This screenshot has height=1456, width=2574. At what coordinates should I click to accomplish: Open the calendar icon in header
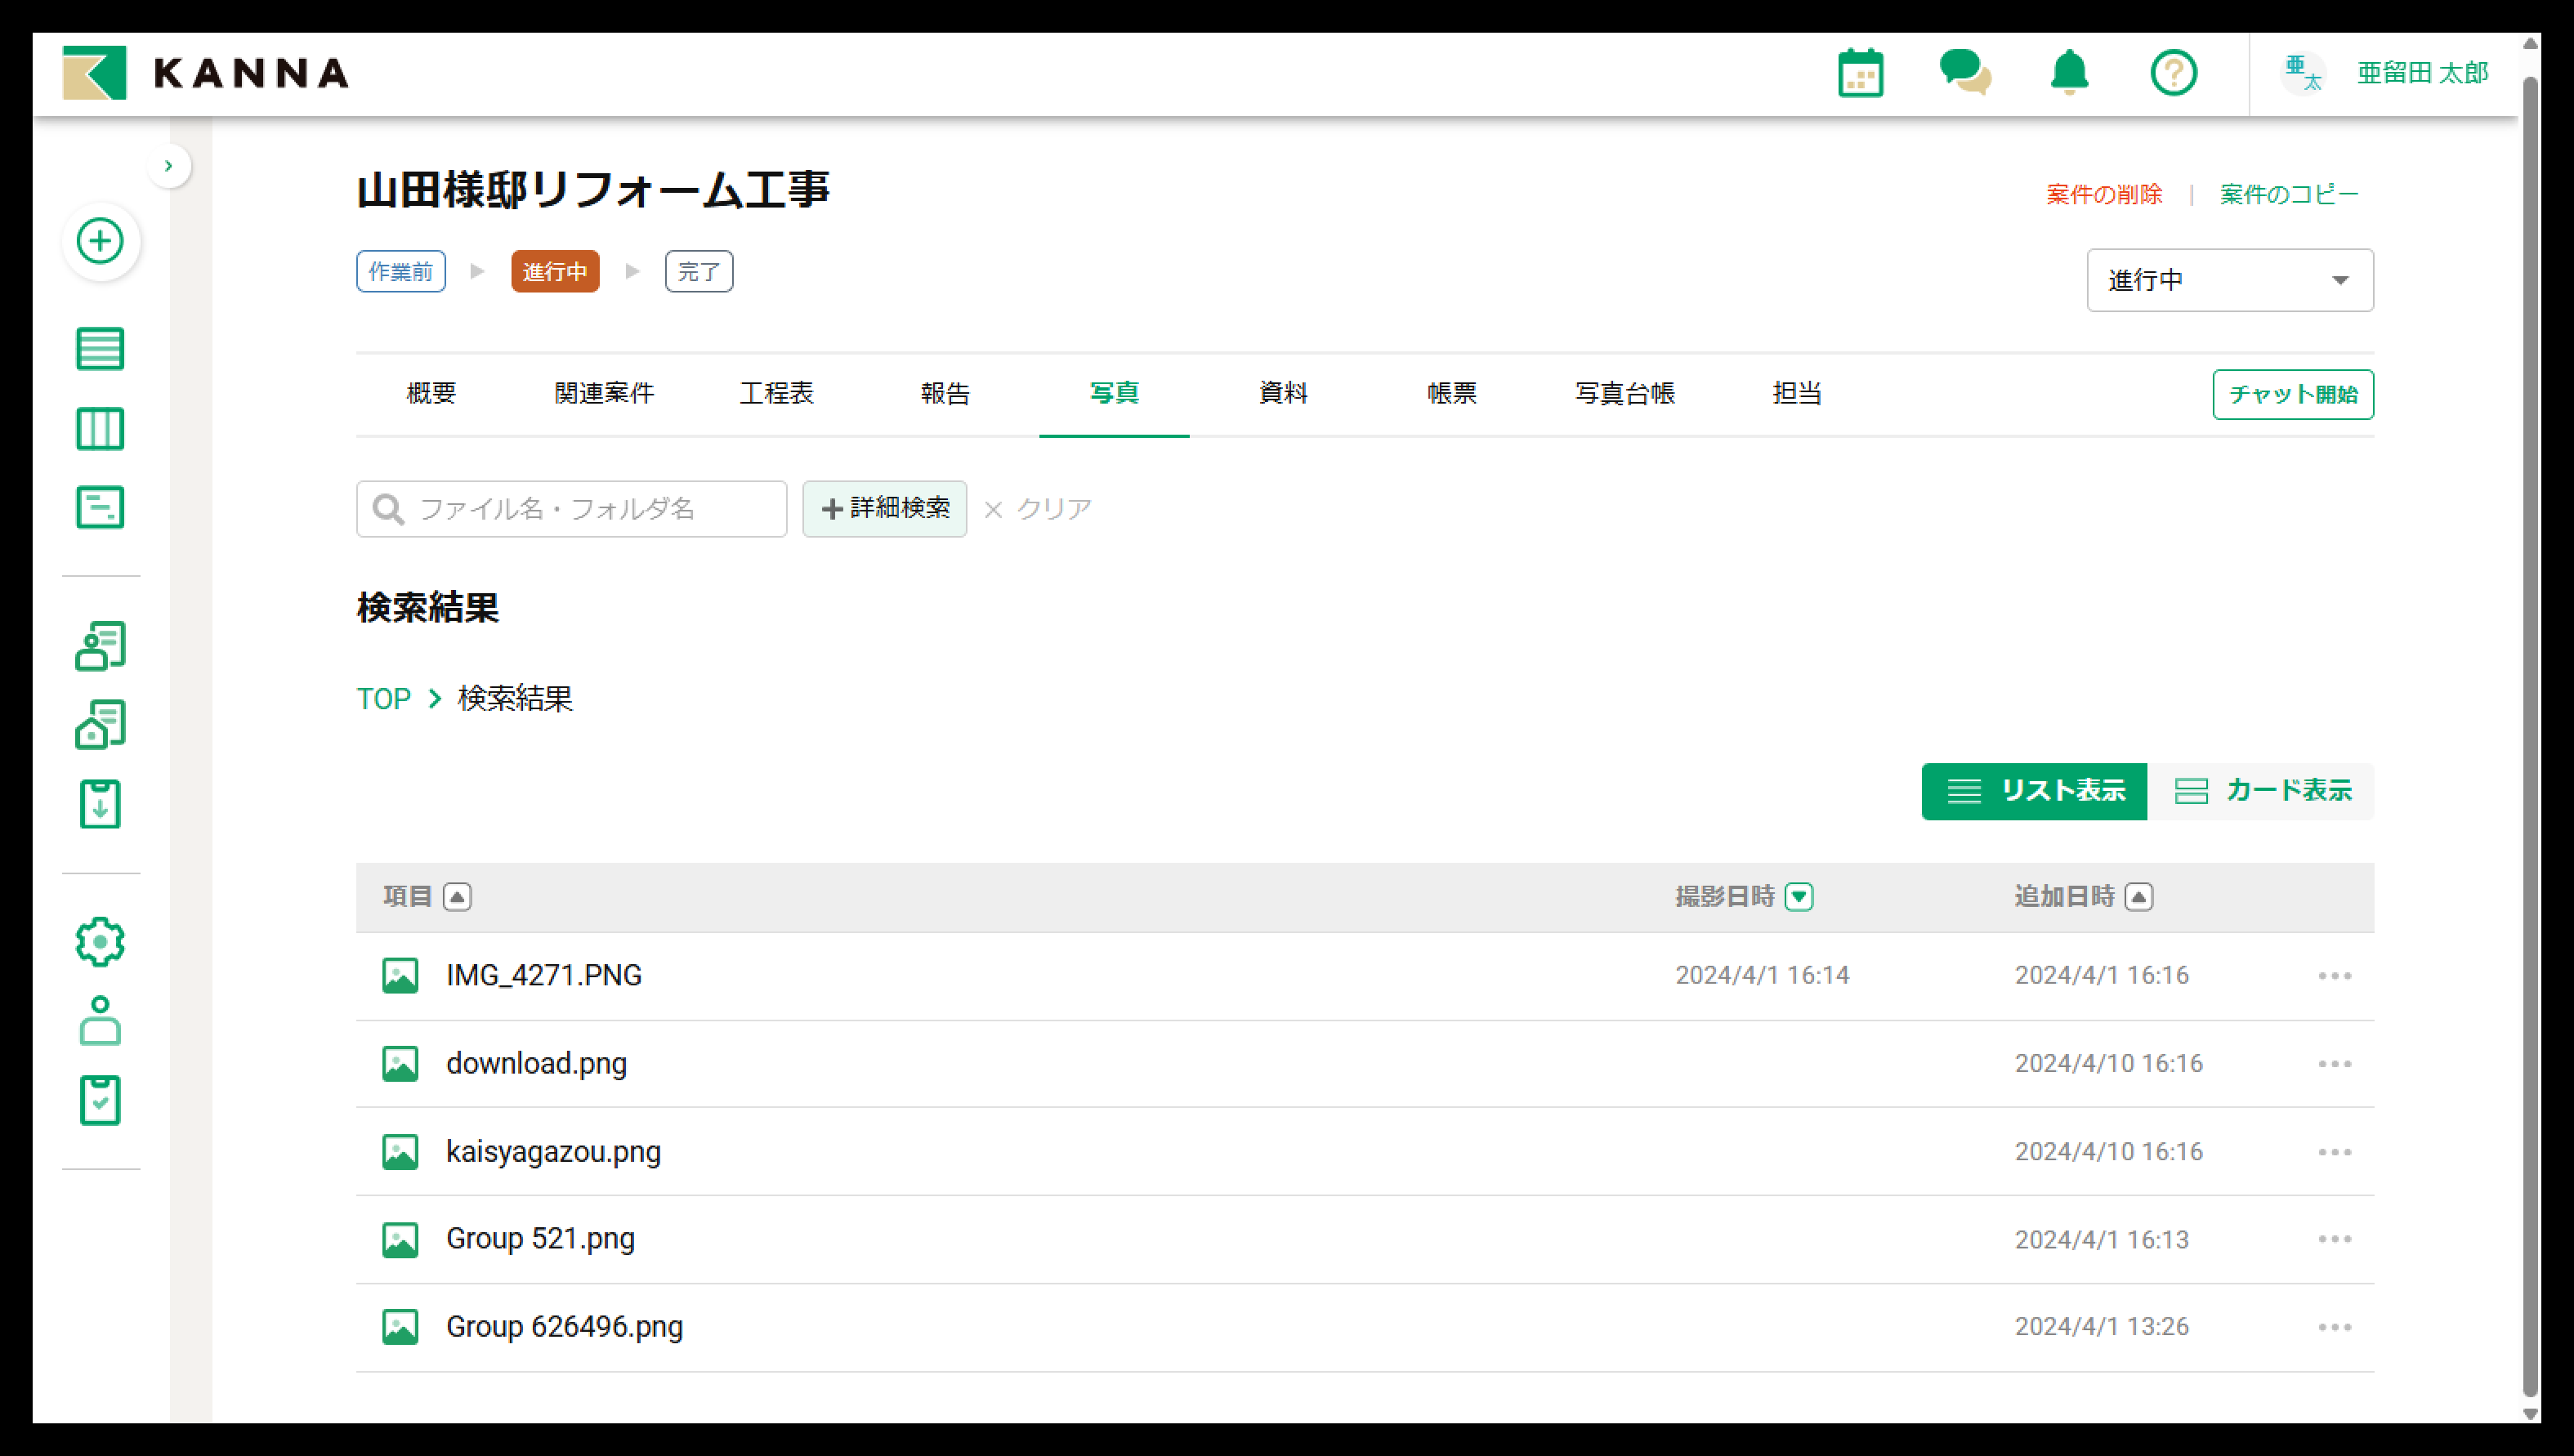(1860, 73)
